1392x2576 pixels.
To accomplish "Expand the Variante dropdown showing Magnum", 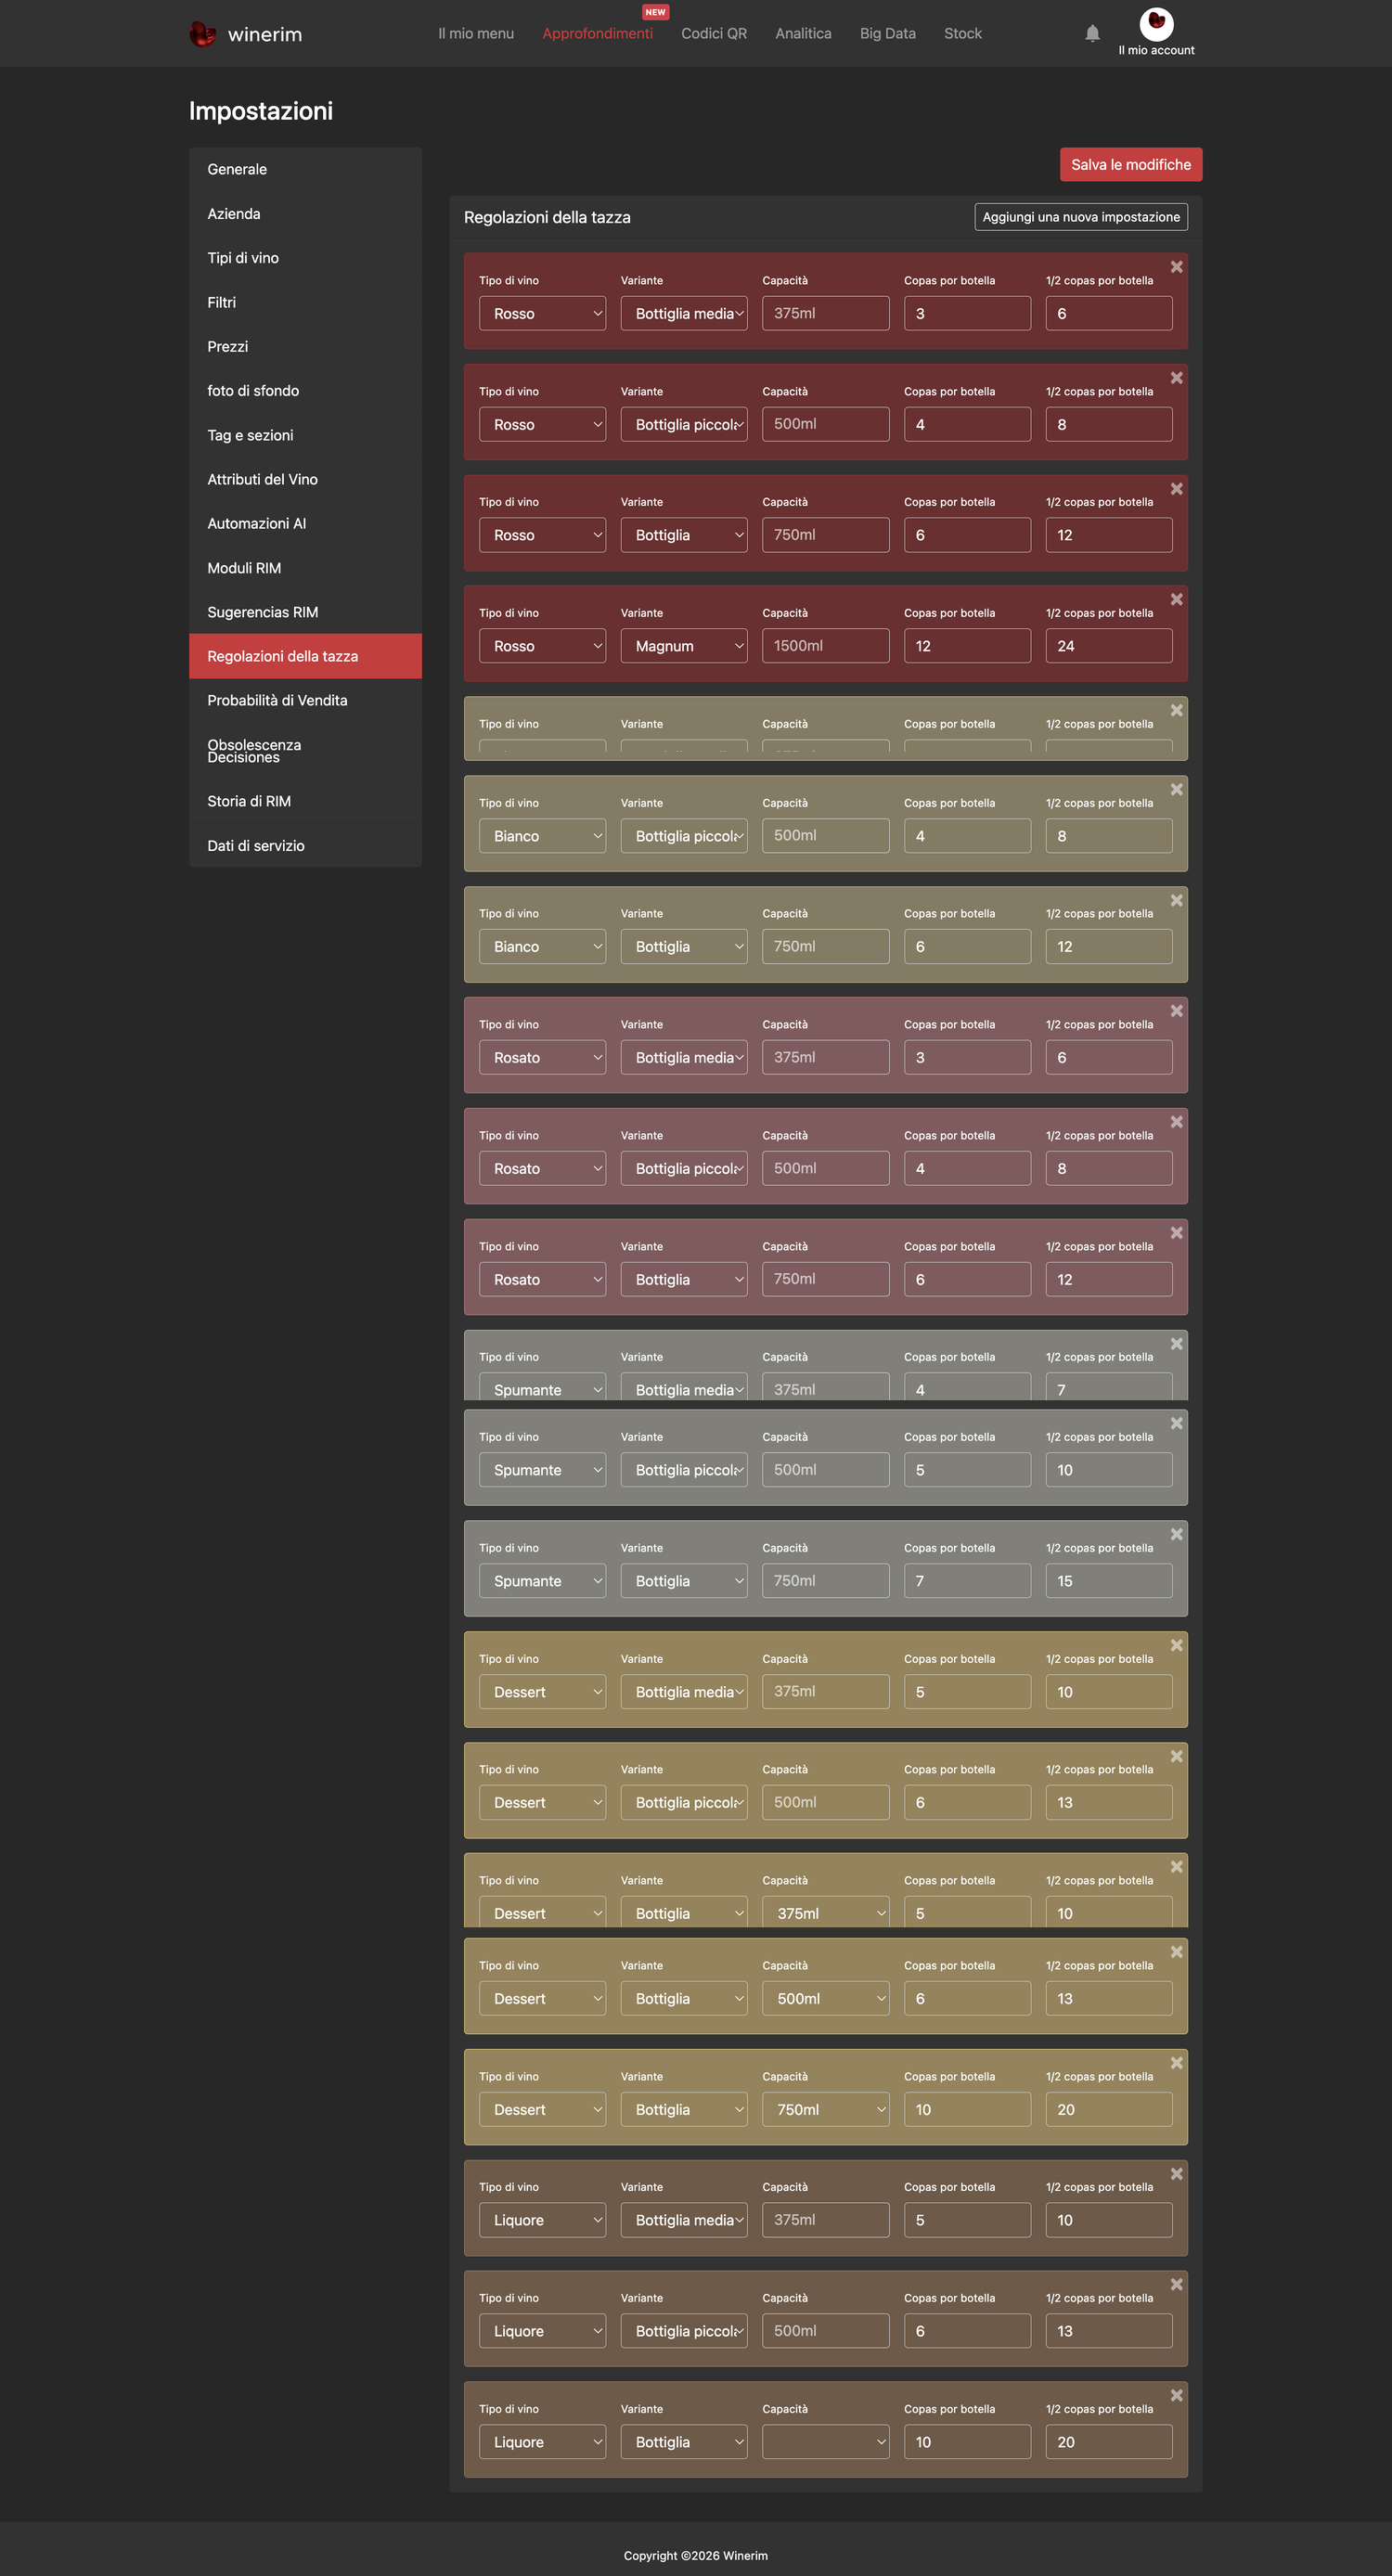I will coord(684,646).
